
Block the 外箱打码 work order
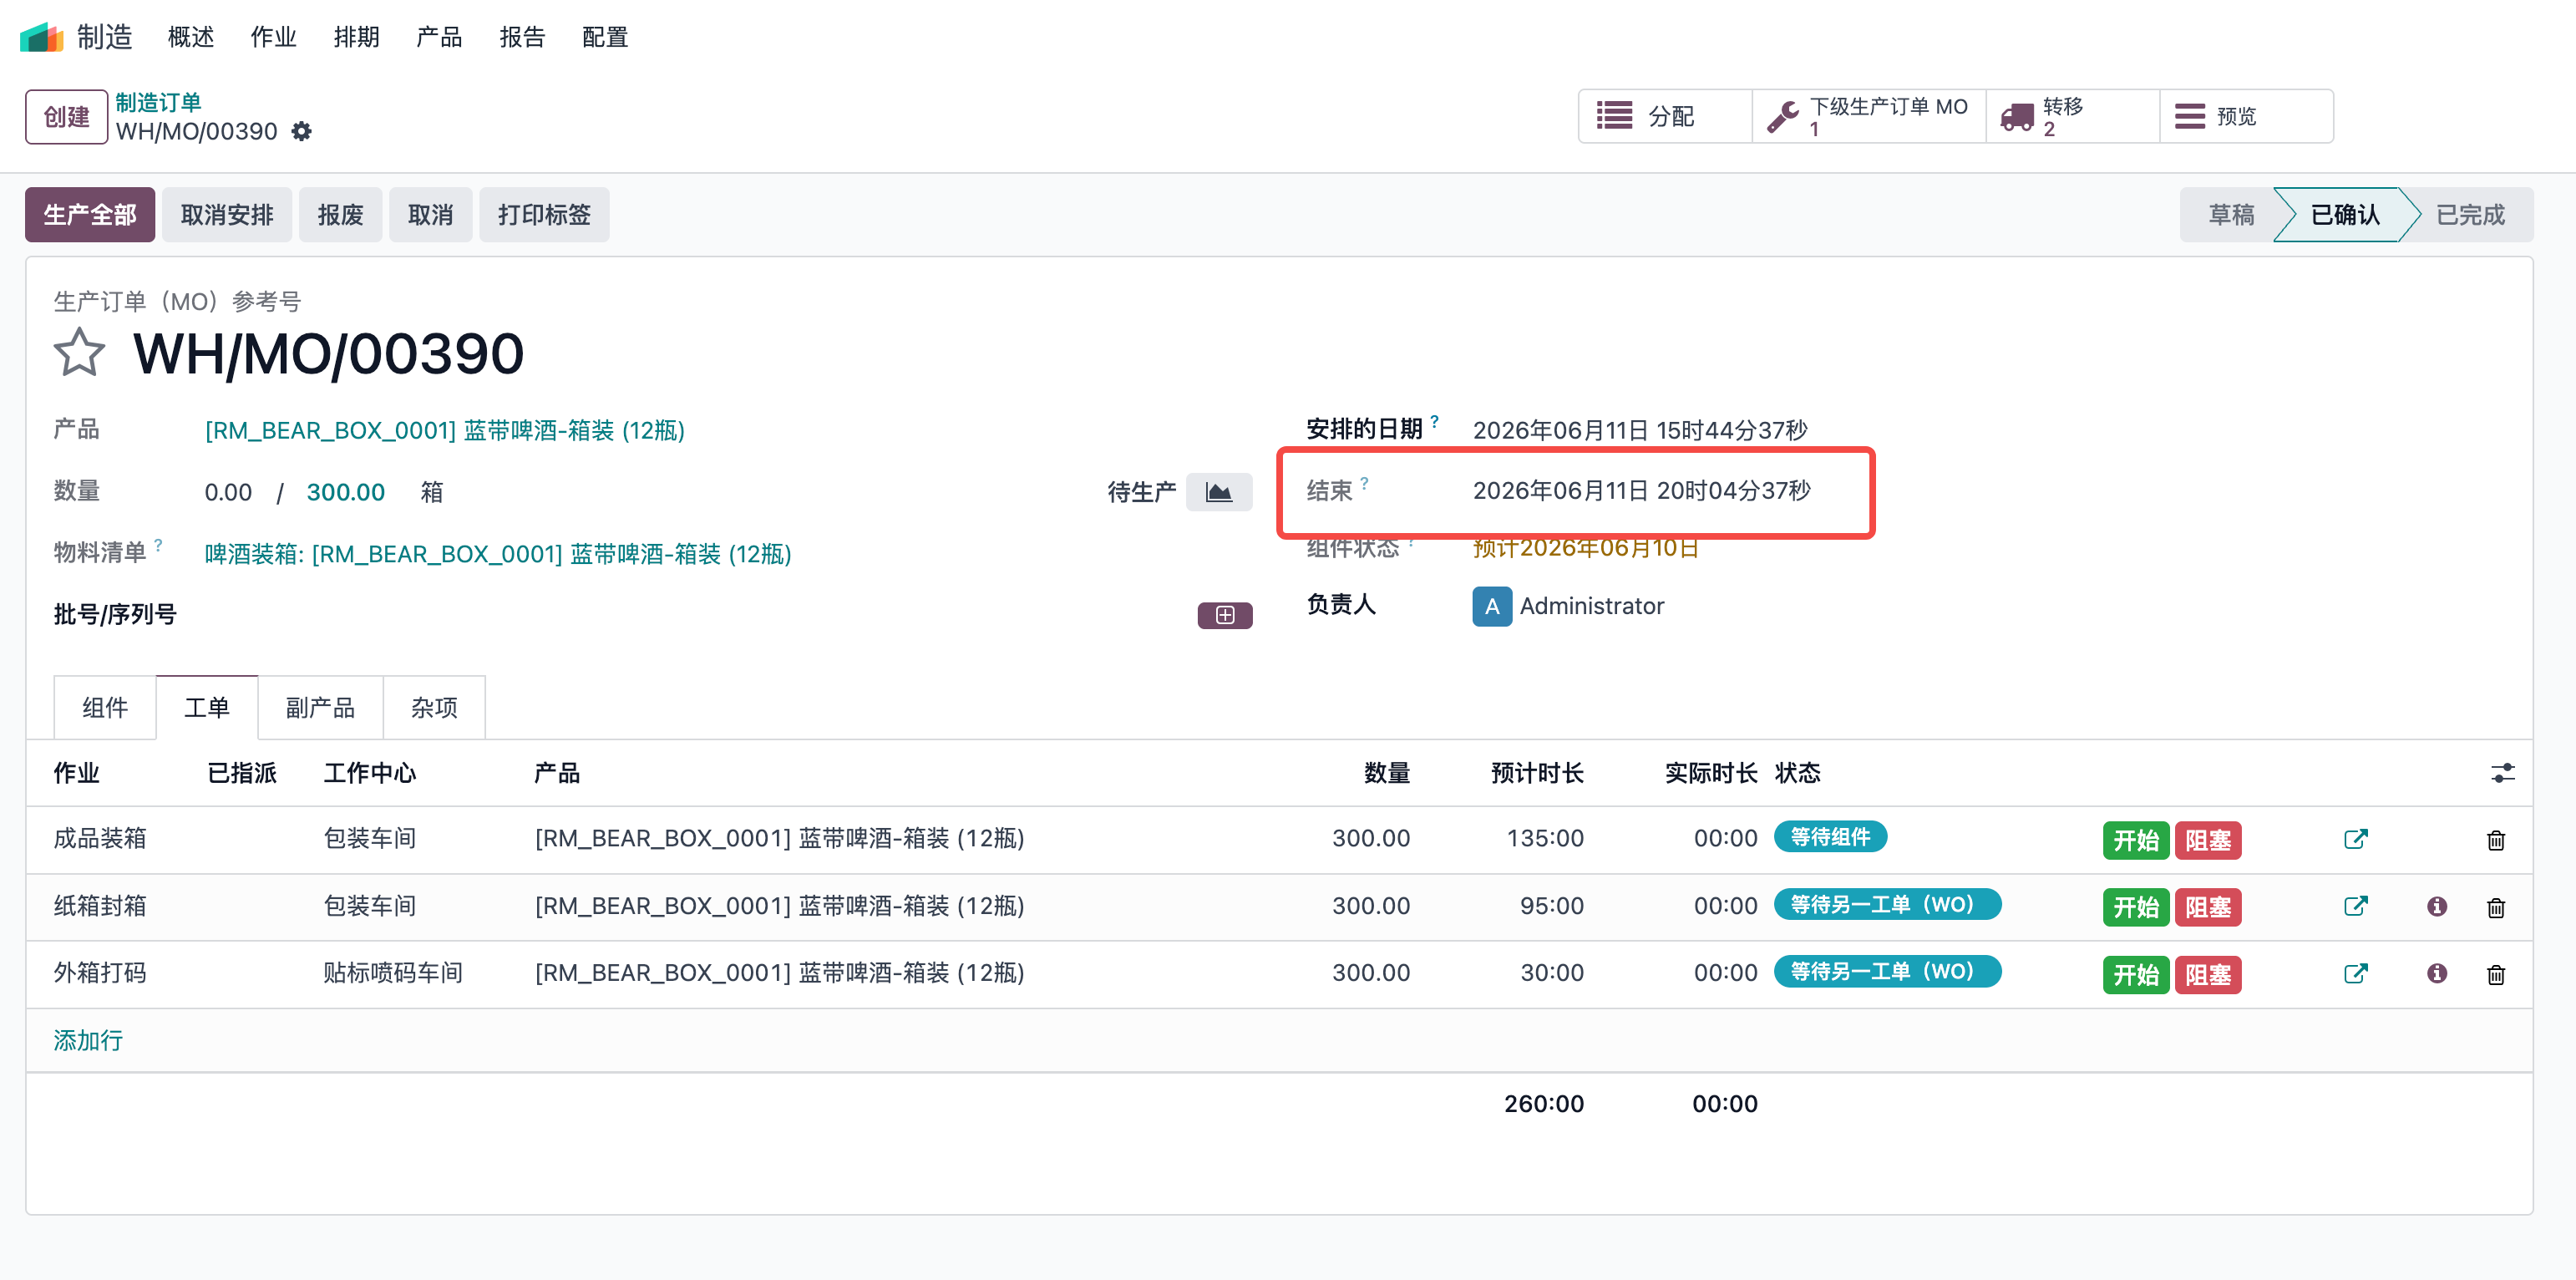point(2207,975)
